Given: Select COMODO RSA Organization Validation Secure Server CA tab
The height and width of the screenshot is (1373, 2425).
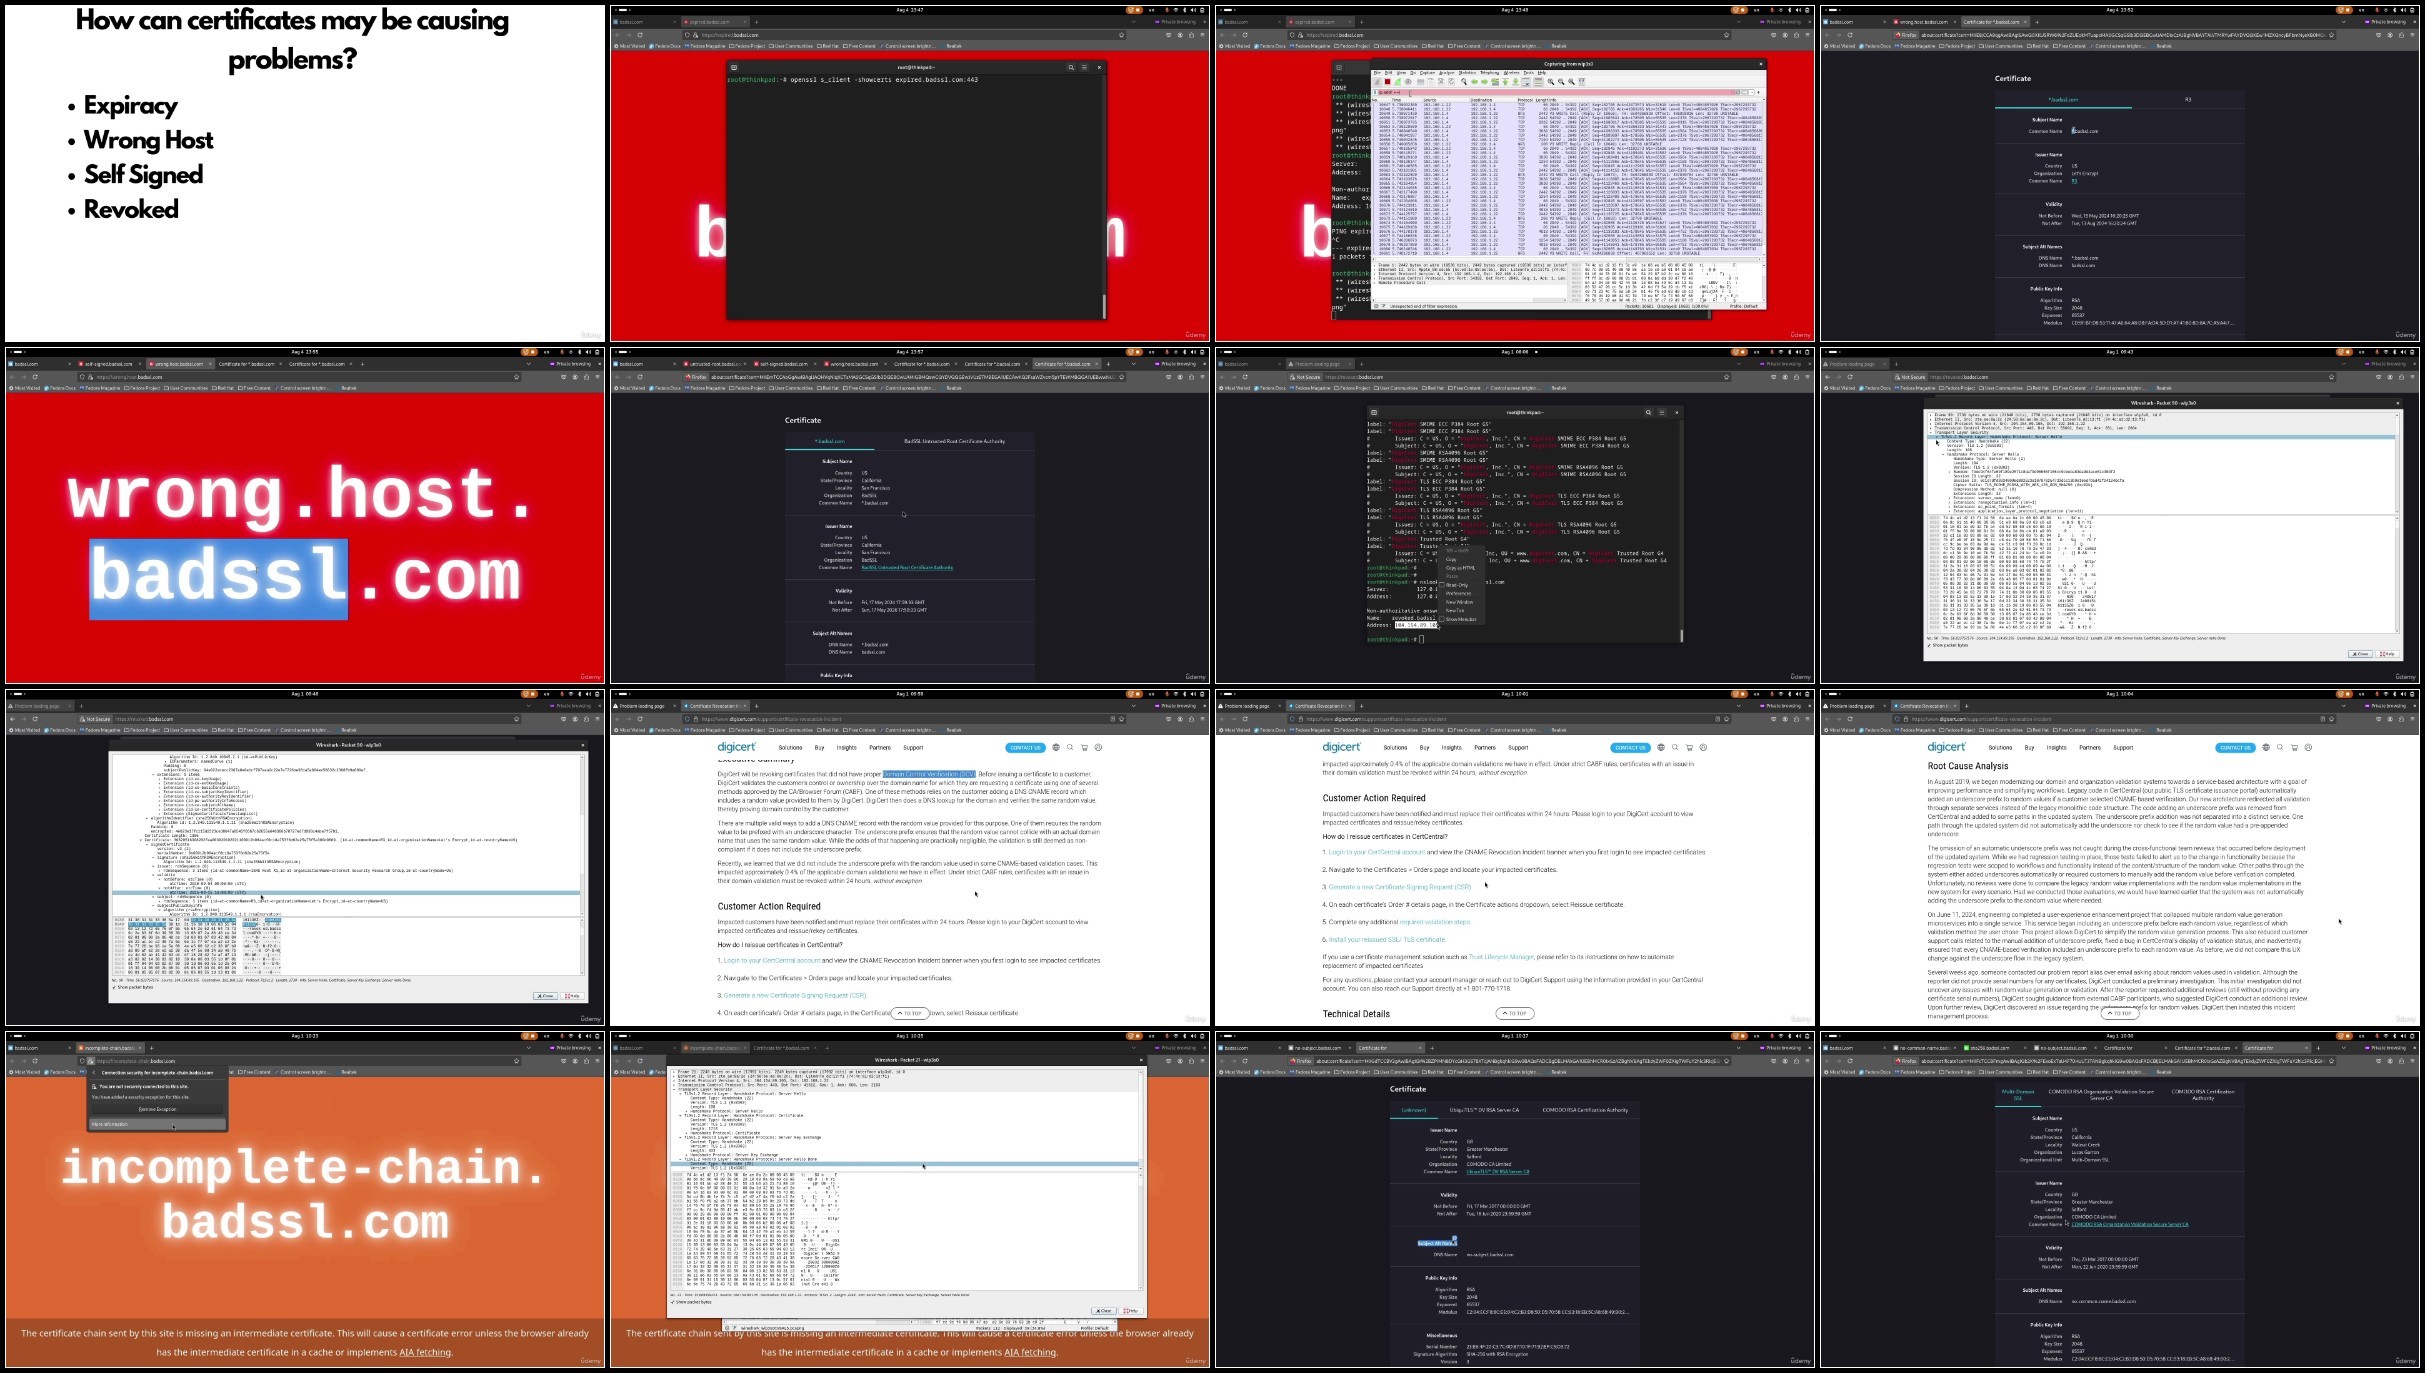Looking at the screenshot, I should [x=2101, y=1094].
